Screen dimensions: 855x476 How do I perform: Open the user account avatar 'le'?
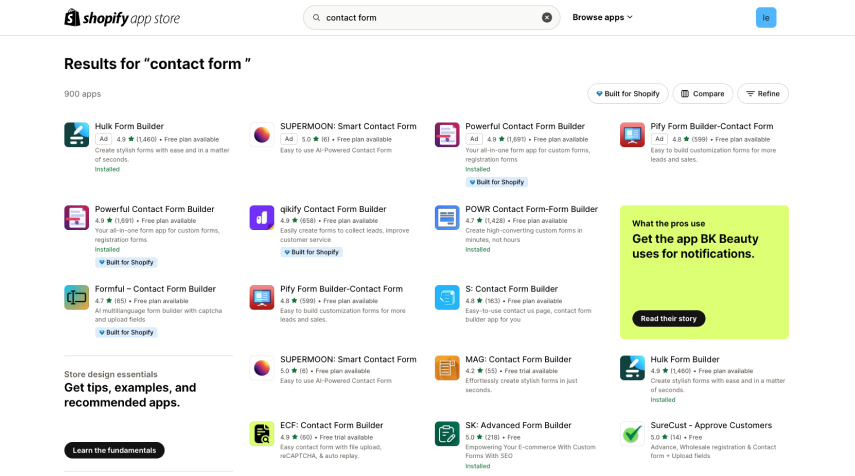point(766,17)
